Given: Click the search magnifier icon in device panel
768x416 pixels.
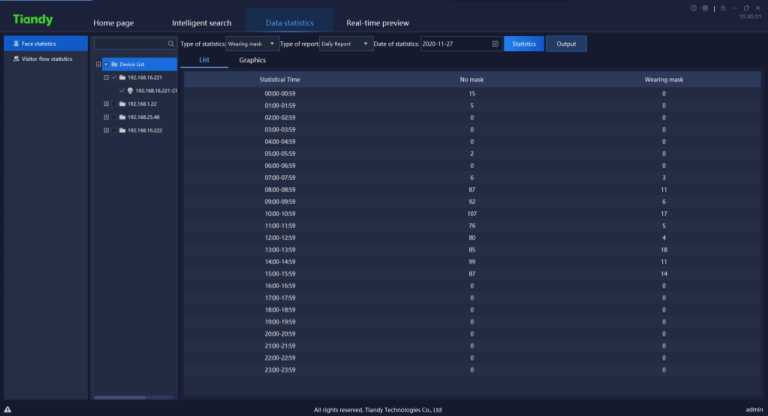Looking at the screenshot, I should [x=171, y=44].
